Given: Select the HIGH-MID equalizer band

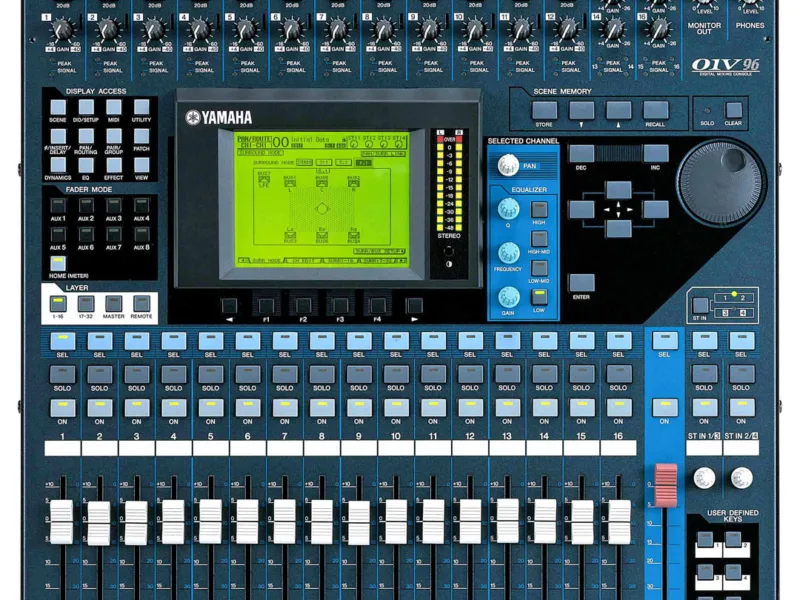Looking at the screenshot, I should [539, 239].
